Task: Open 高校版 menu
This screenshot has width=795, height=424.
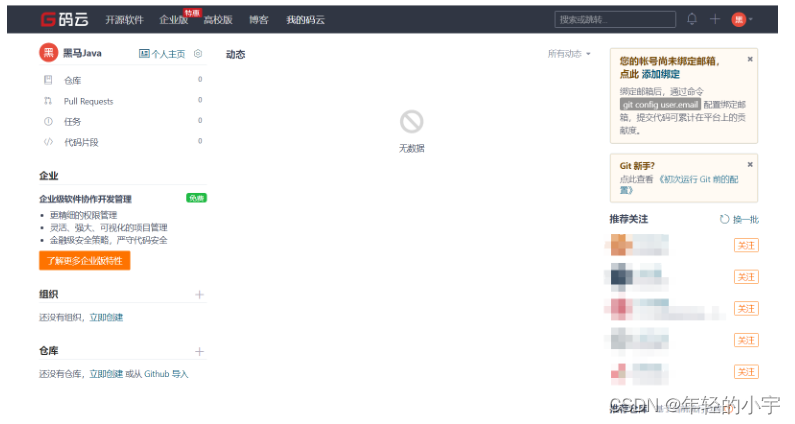Action: [x=218, y=20]
